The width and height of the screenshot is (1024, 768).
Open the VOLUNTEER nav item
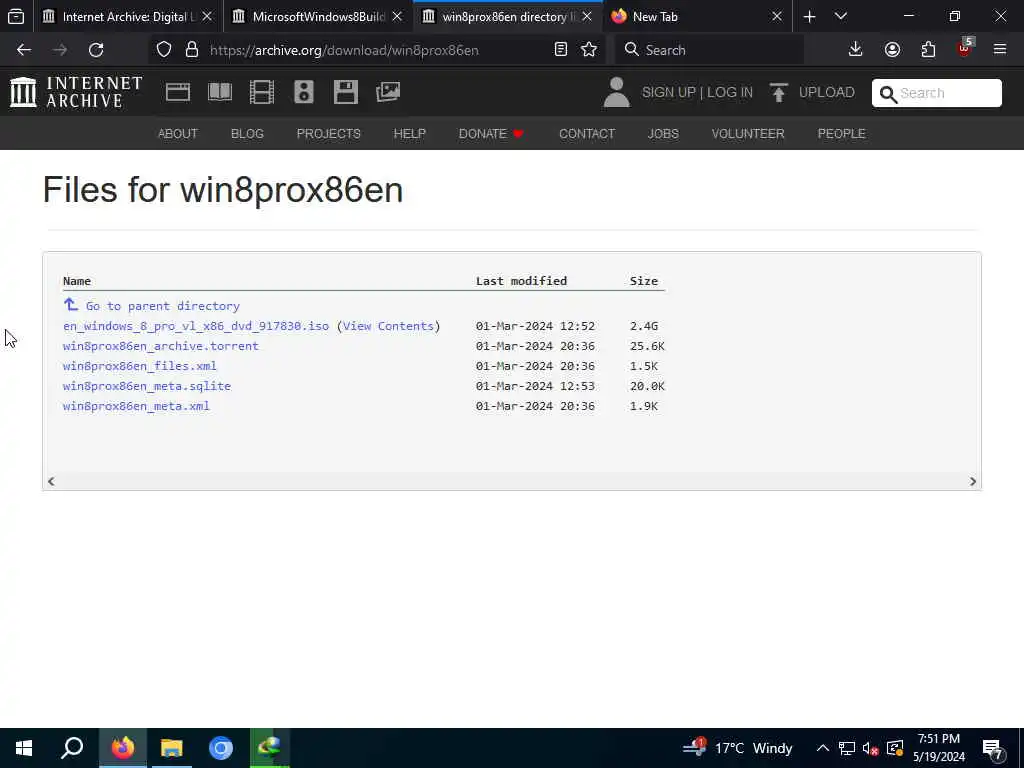pyautogui.click(x=748, y=134)
